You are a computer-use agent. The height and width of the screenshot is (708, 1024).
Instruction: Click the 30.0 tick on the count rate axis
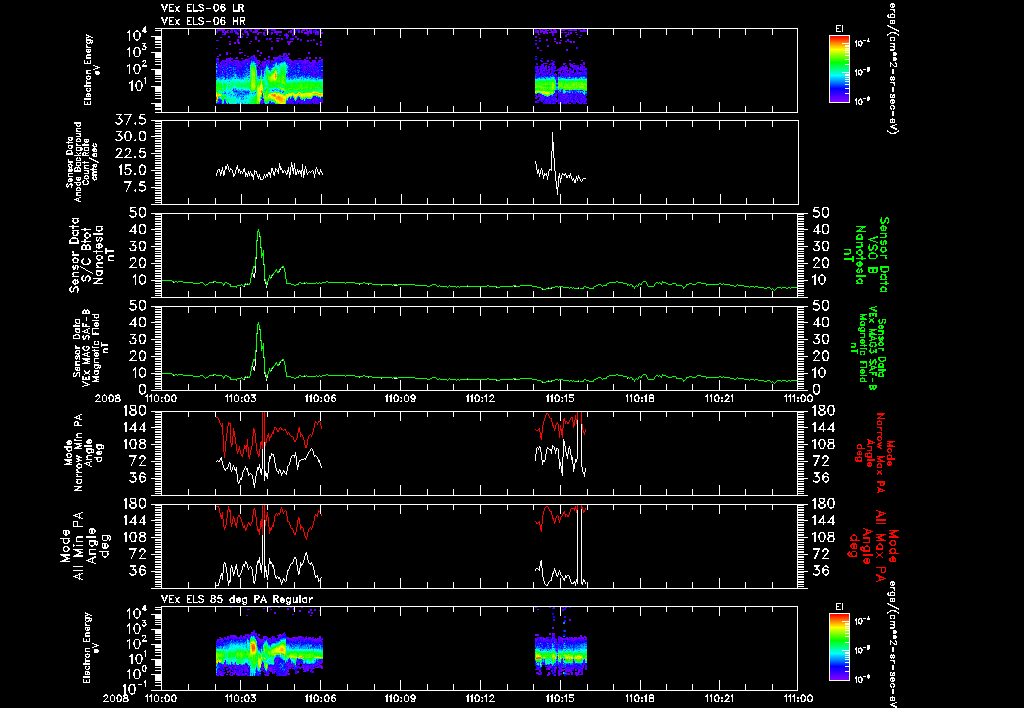point(131,137)
